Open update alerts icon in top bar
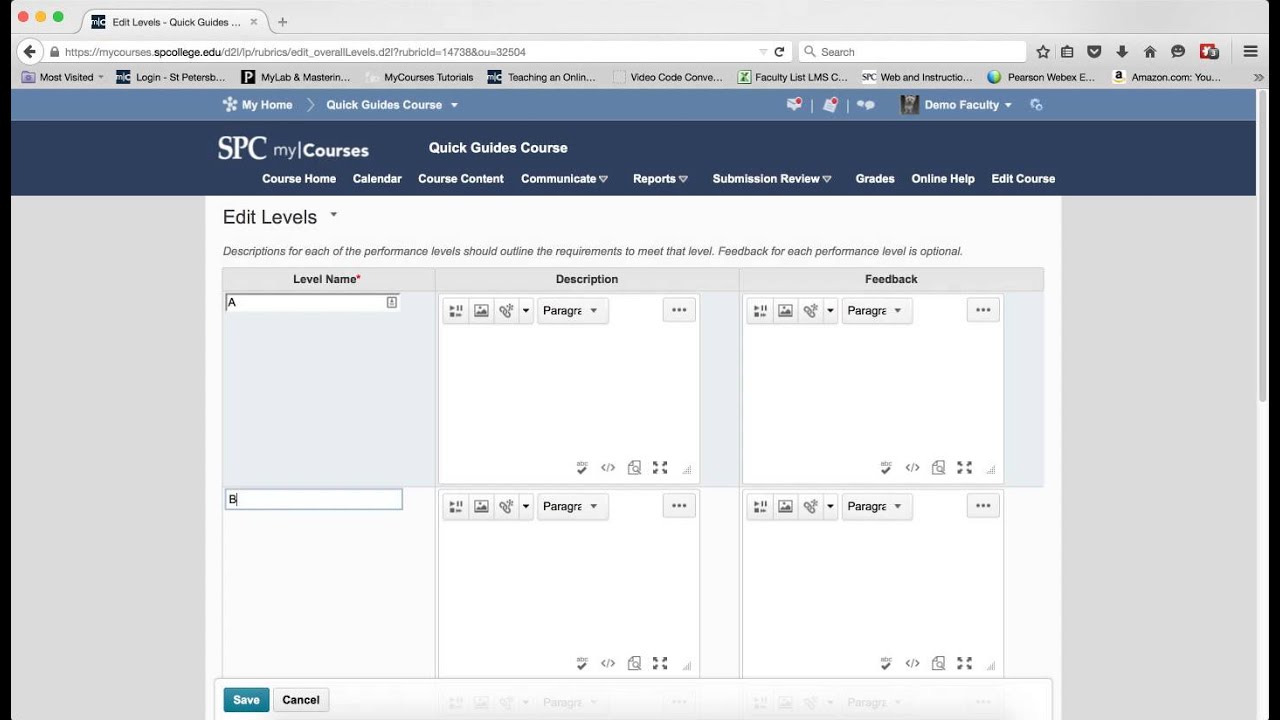This screenshot has width=1280, height=720. click(x=830, y=104)
